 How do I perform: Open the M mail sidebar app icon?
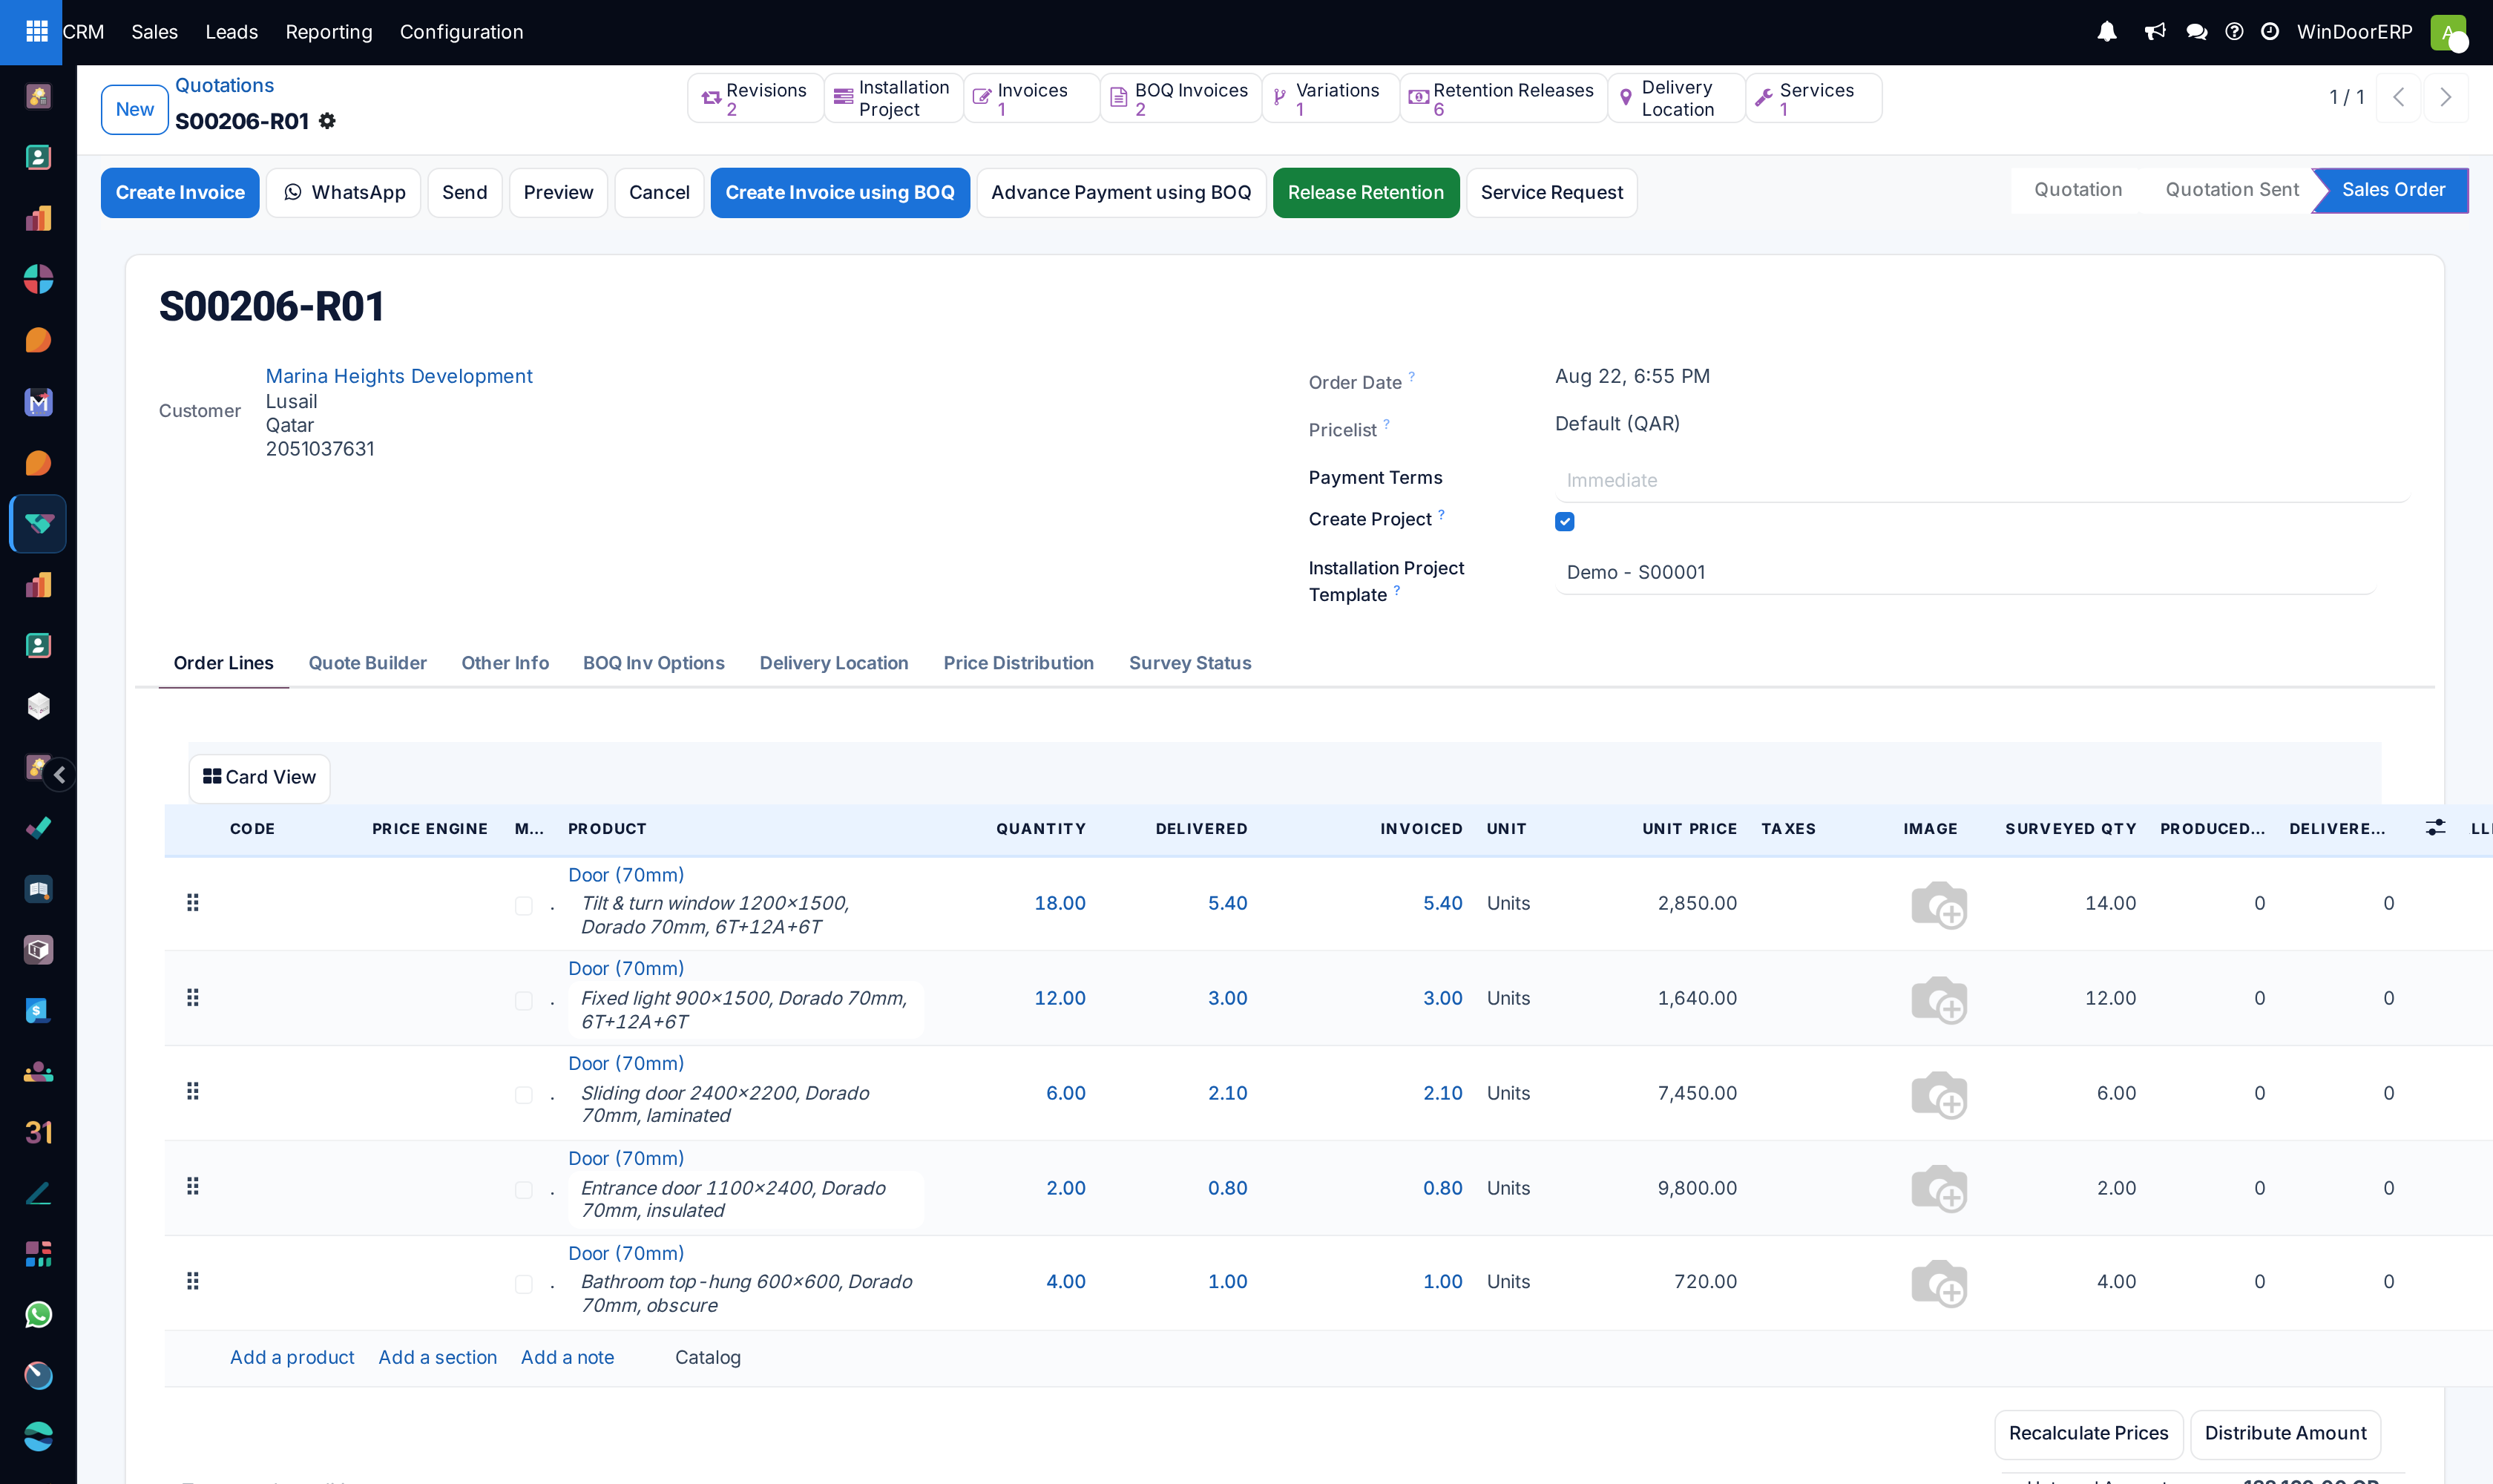tap(38, 402)
